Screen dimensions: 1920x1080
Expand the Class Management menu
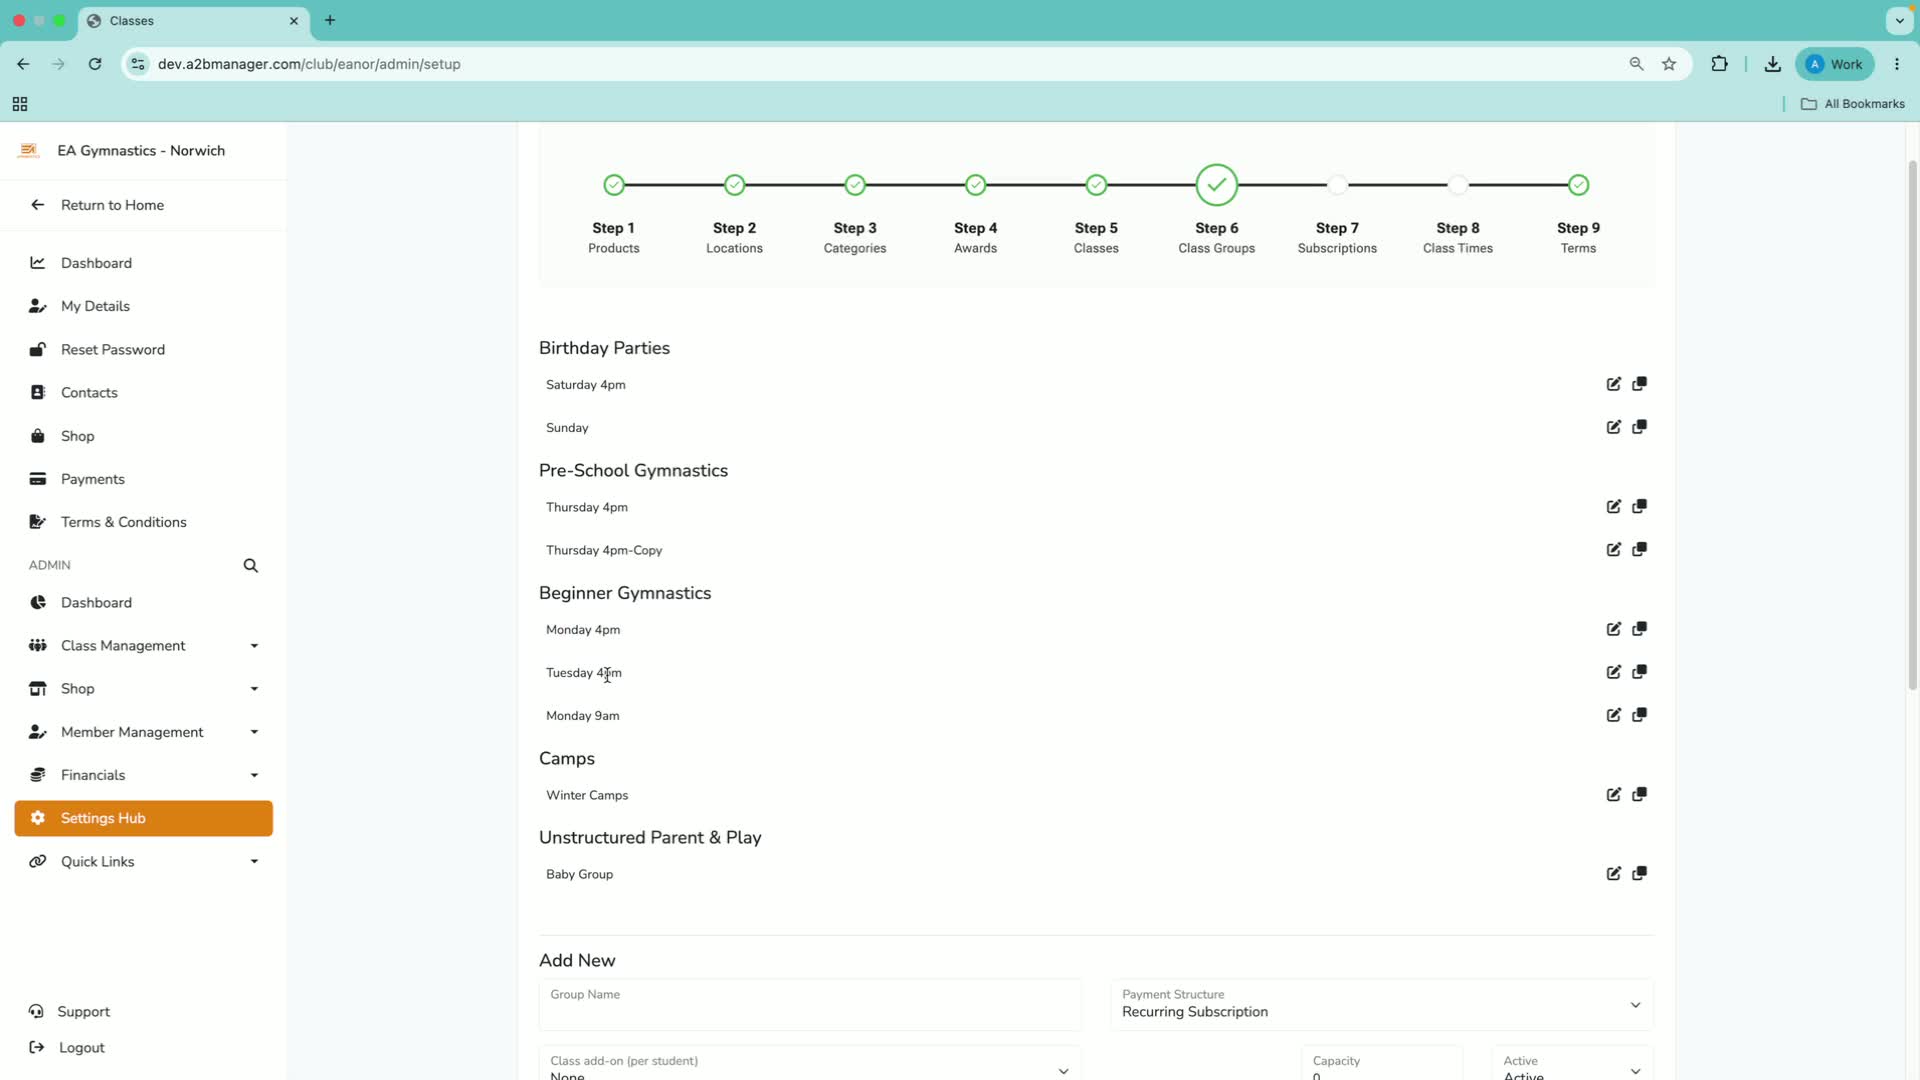pyautogui.click(x=144, y=646)
